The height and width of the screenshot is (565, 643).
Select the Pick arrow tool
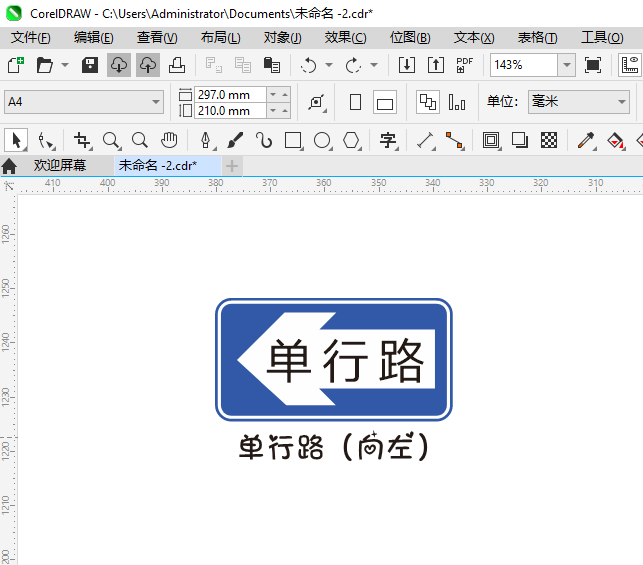(16, 140)
